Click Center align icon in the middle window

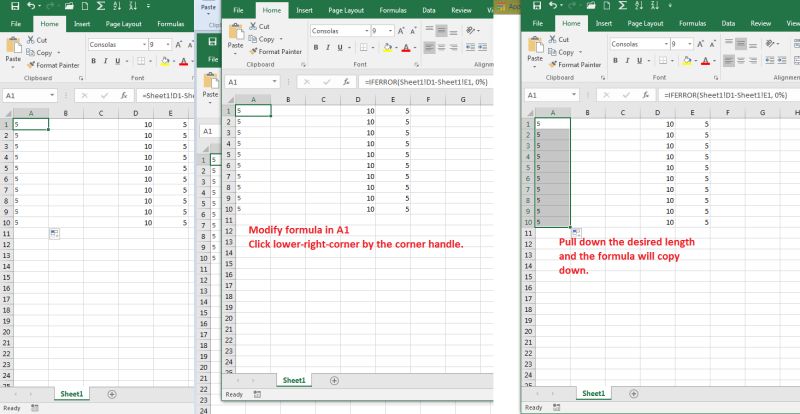[x=442, y=47]
